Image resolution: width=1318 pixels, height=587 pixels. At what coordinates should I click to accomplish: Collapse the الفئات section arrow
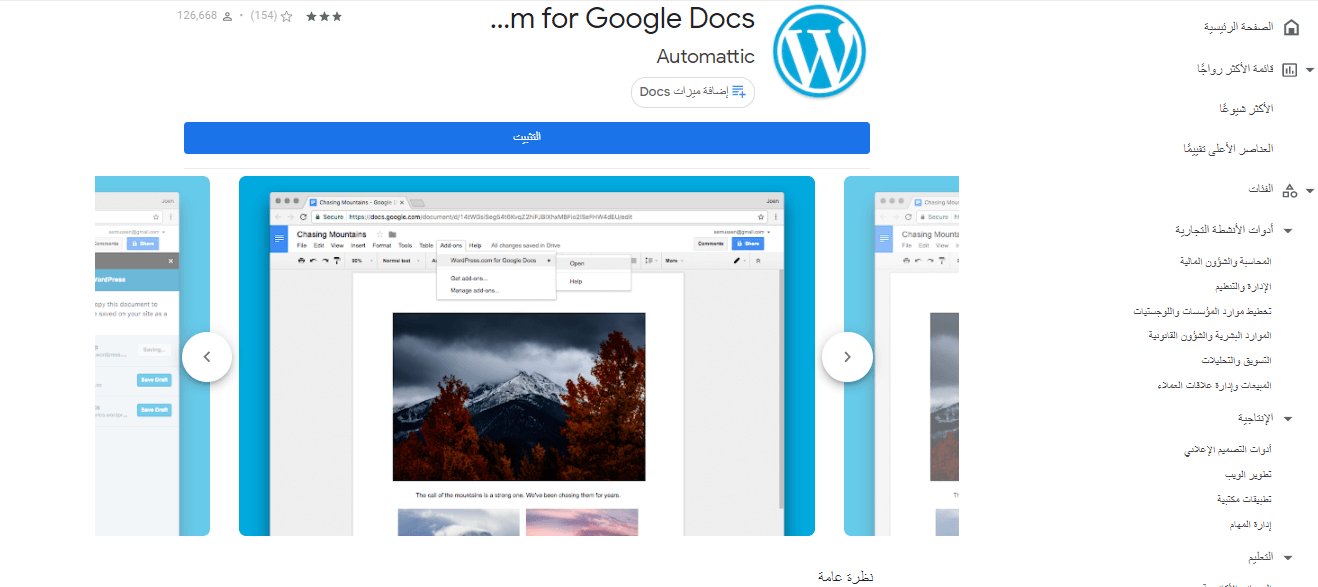[1310, 190]
